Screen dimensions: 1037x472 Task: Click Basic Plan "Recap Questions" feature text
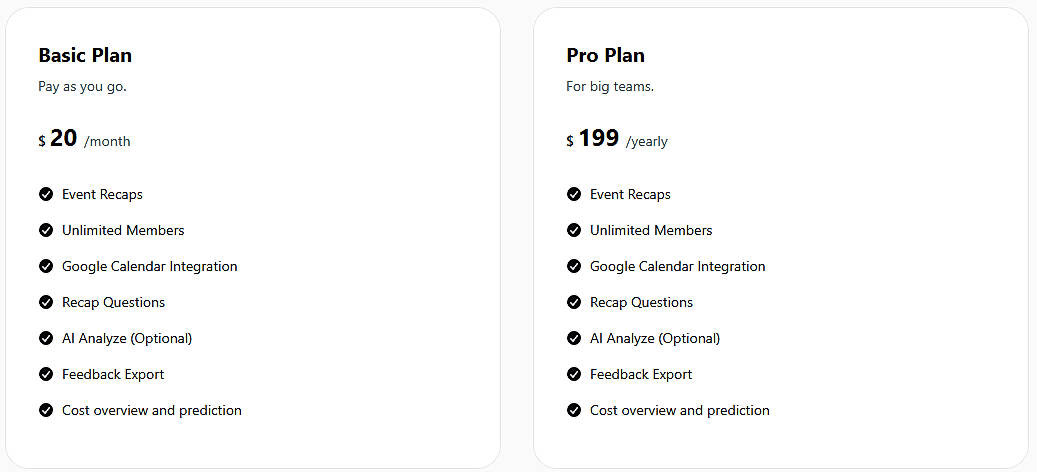(x=113, y=302)
